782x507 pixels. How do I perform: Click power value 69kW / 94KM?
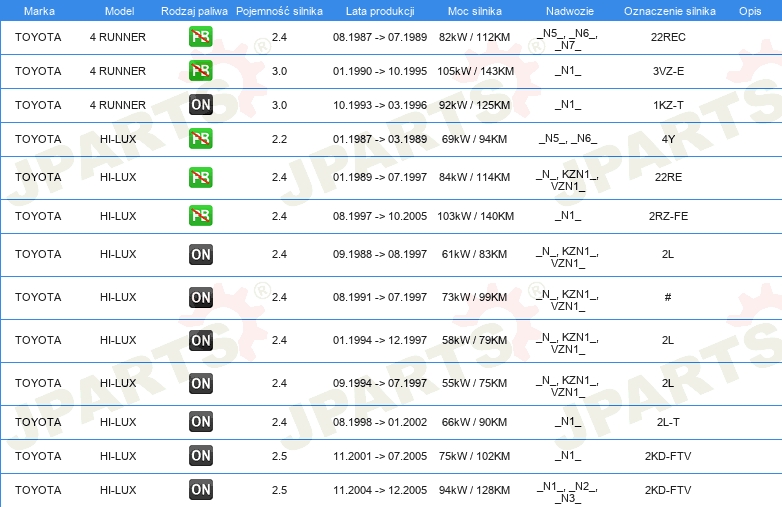click(474, 139)
